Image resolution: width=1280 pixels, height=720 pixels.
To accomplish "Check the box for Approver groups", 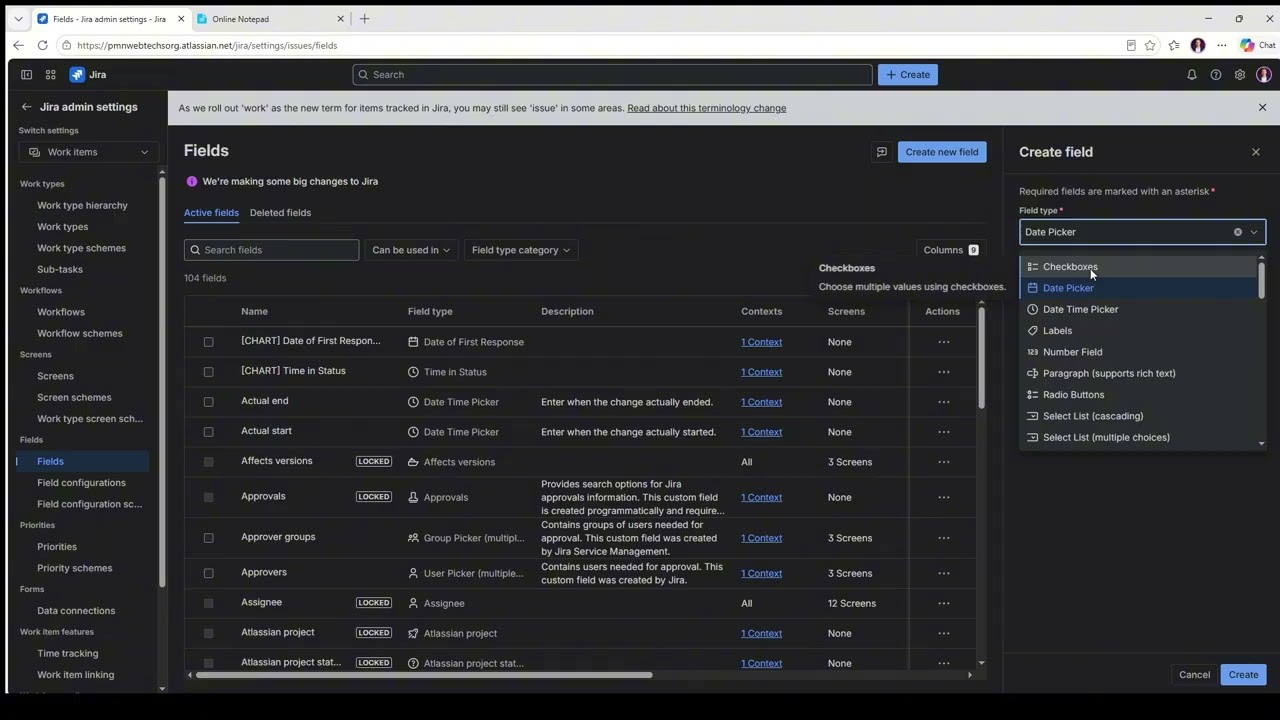I will click(208, 538).
